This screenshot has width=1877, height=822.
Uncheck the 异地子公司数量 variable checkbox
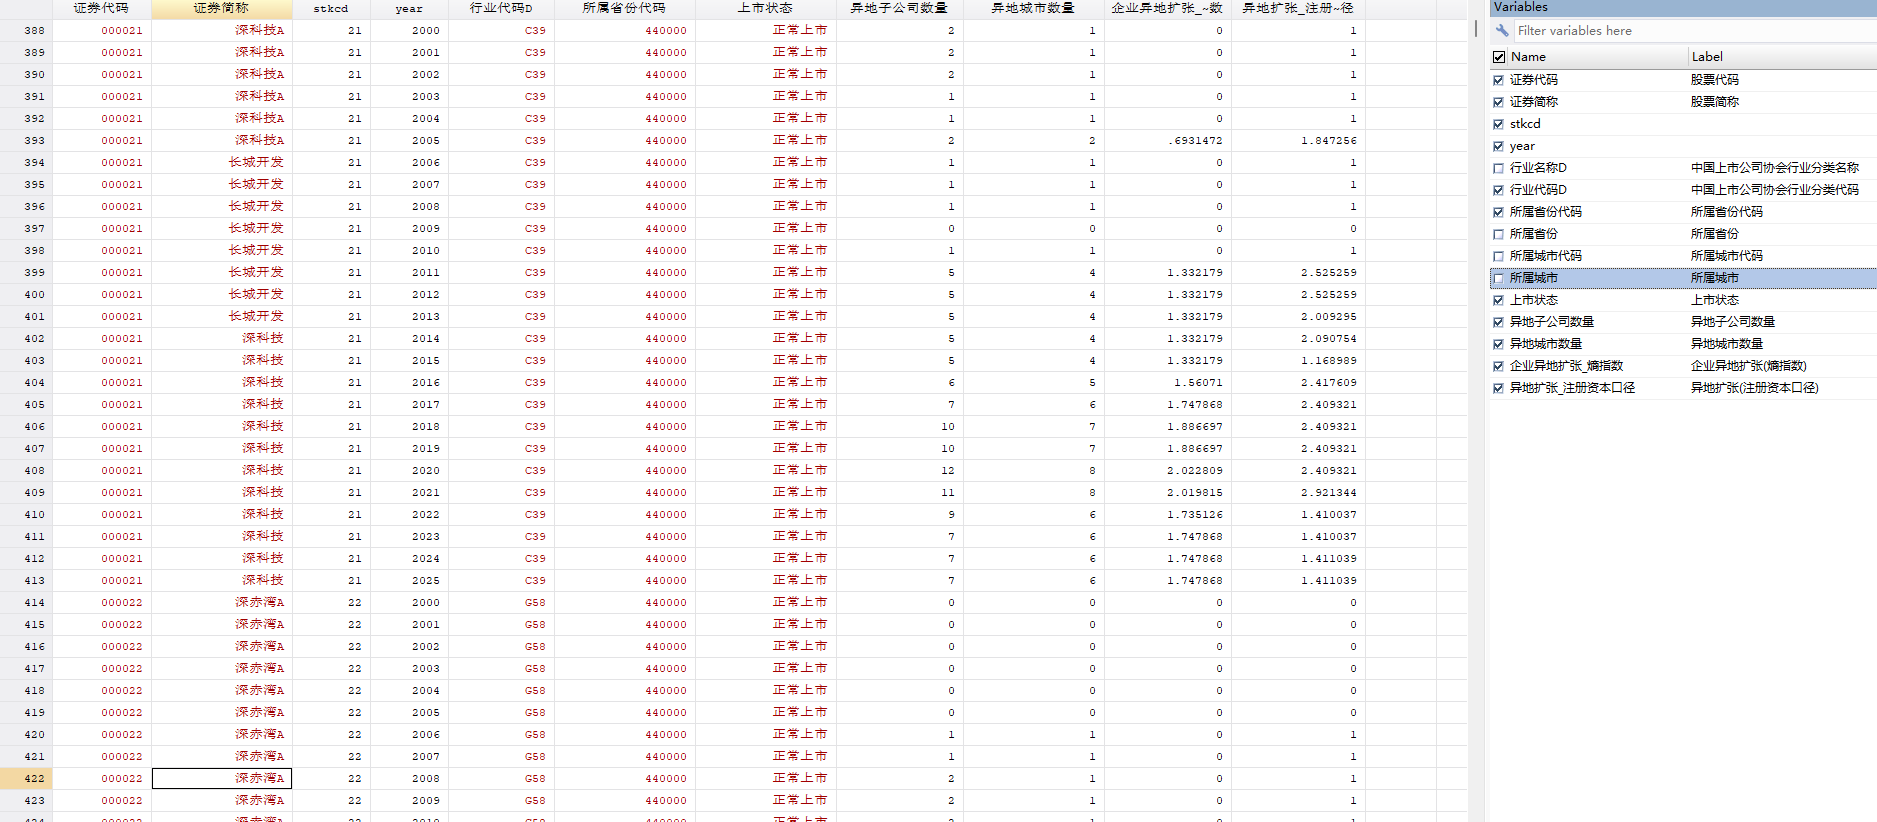click(x=1498, y=322)
